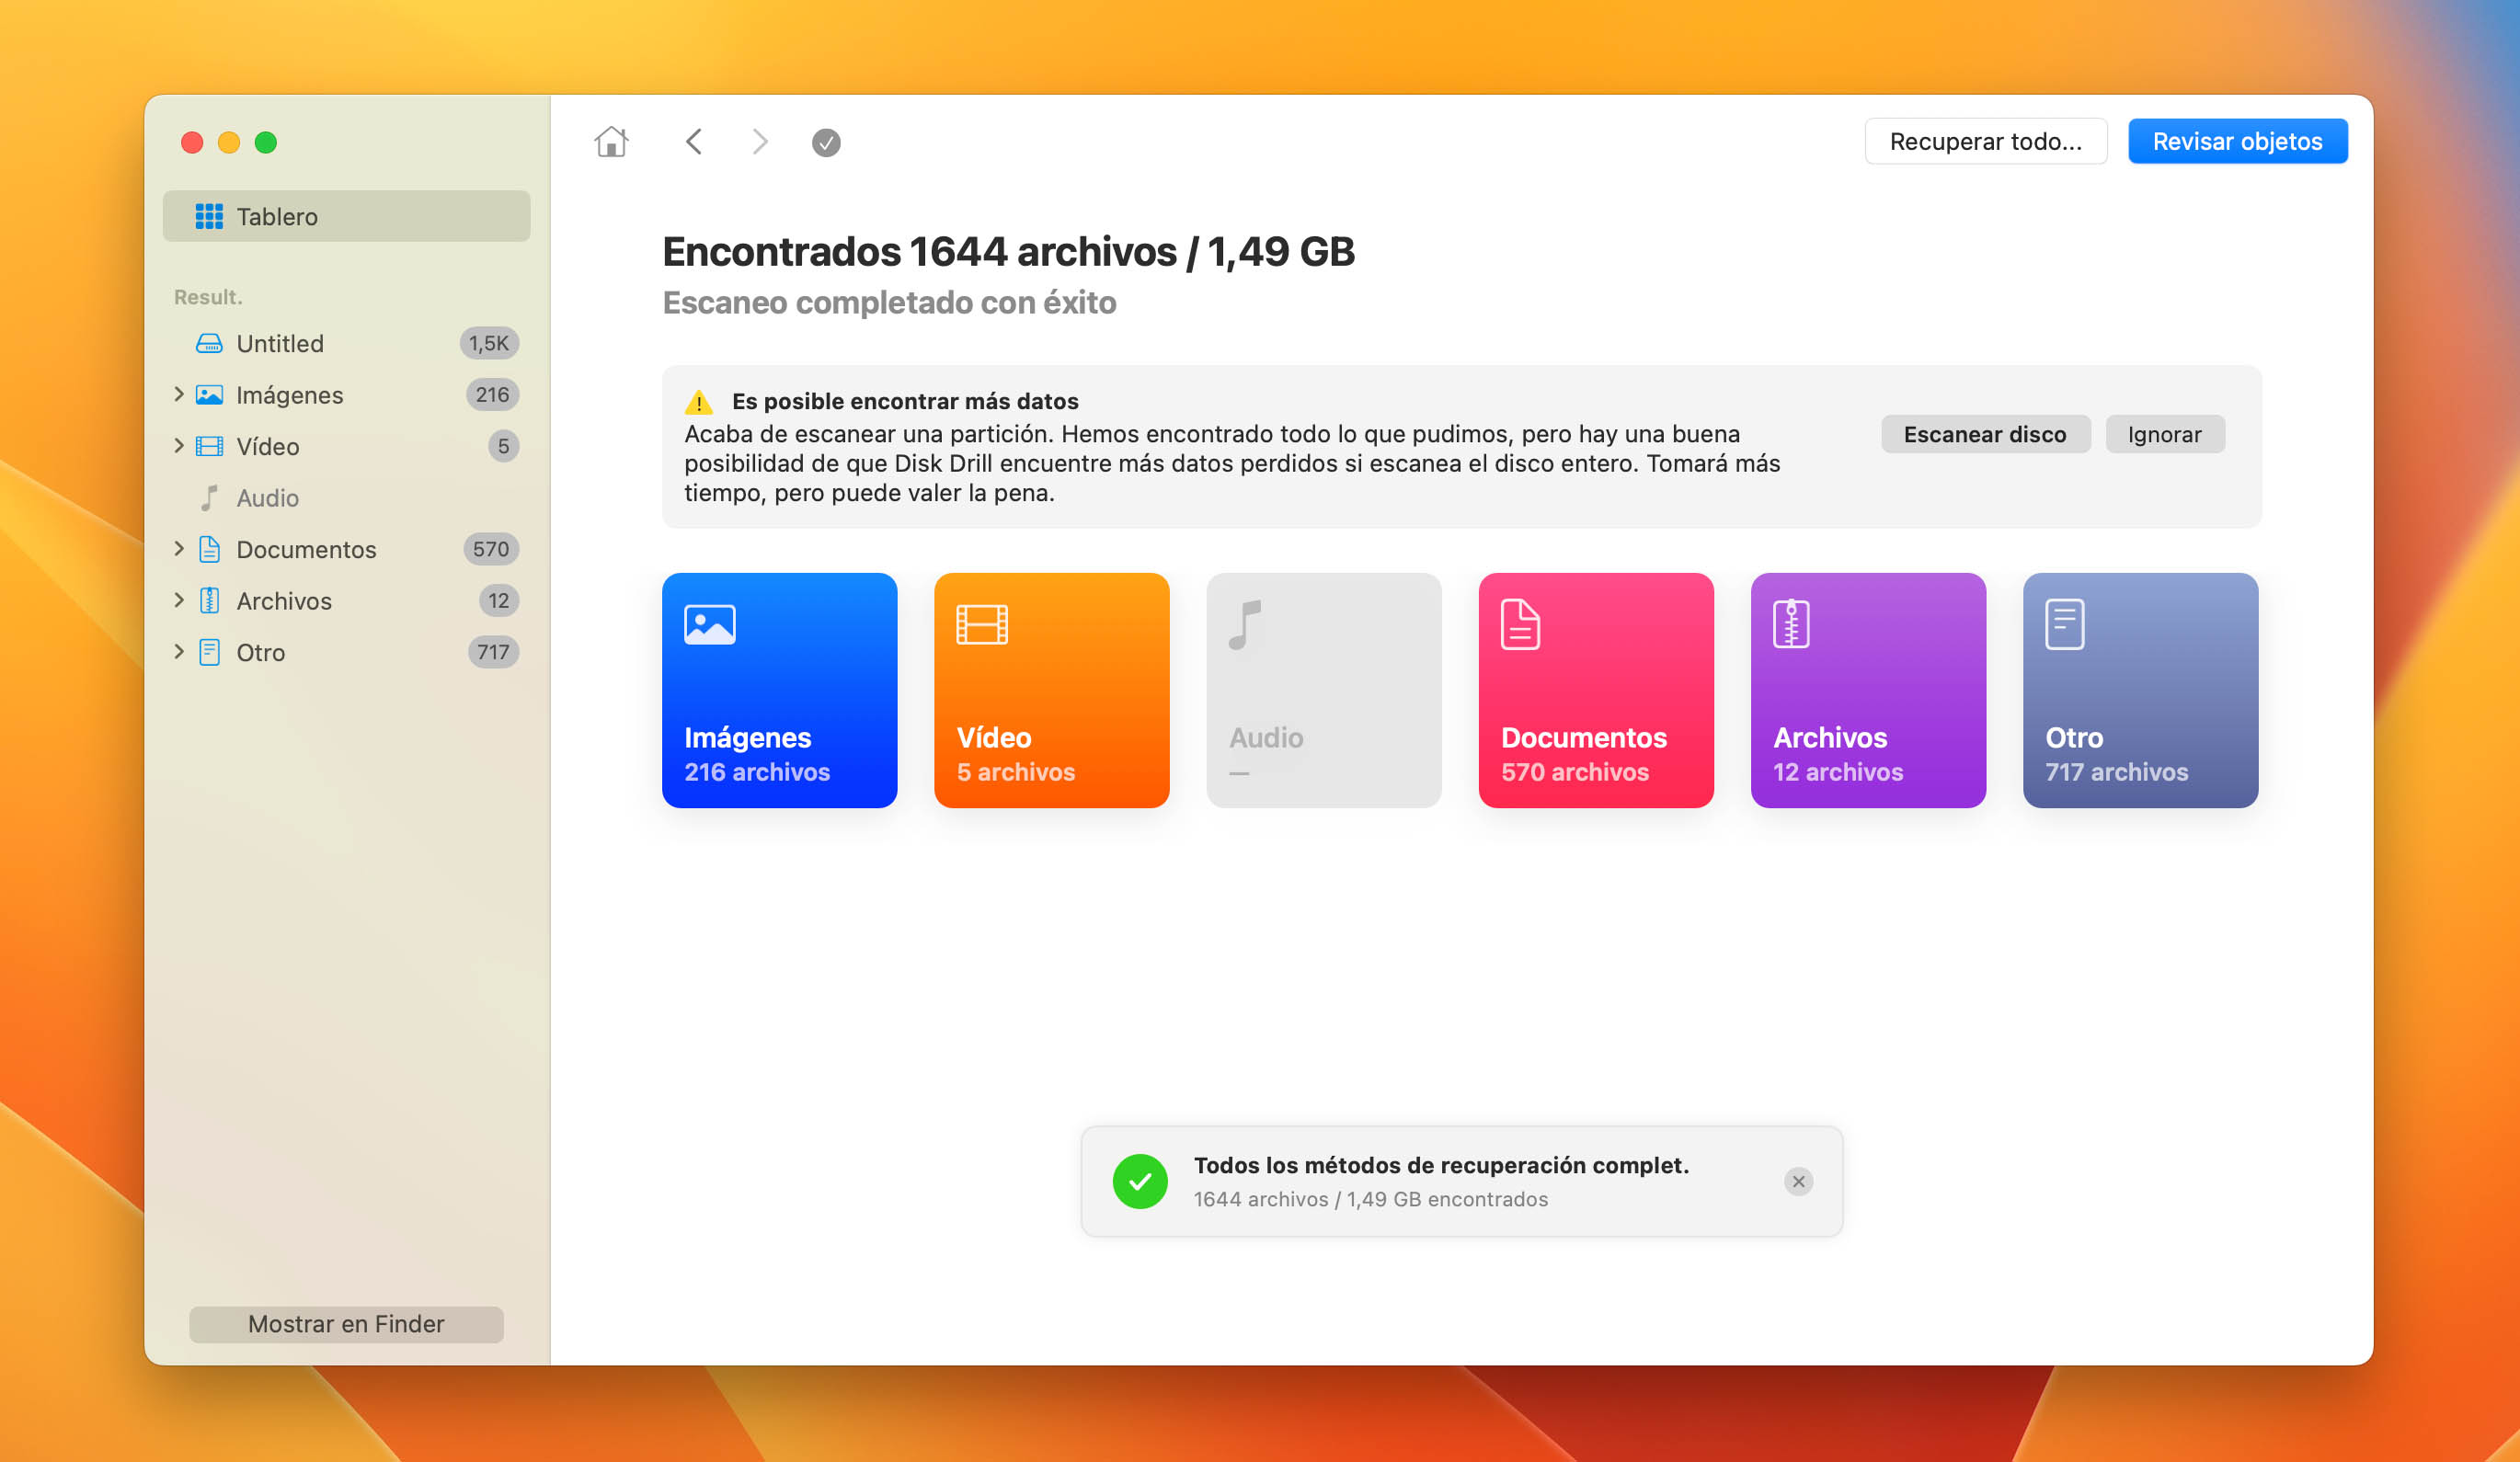Navigate forward with the right arrow
Image resolution: width=2520 pixels, height=1462 pixels.
tap(760, 142)
